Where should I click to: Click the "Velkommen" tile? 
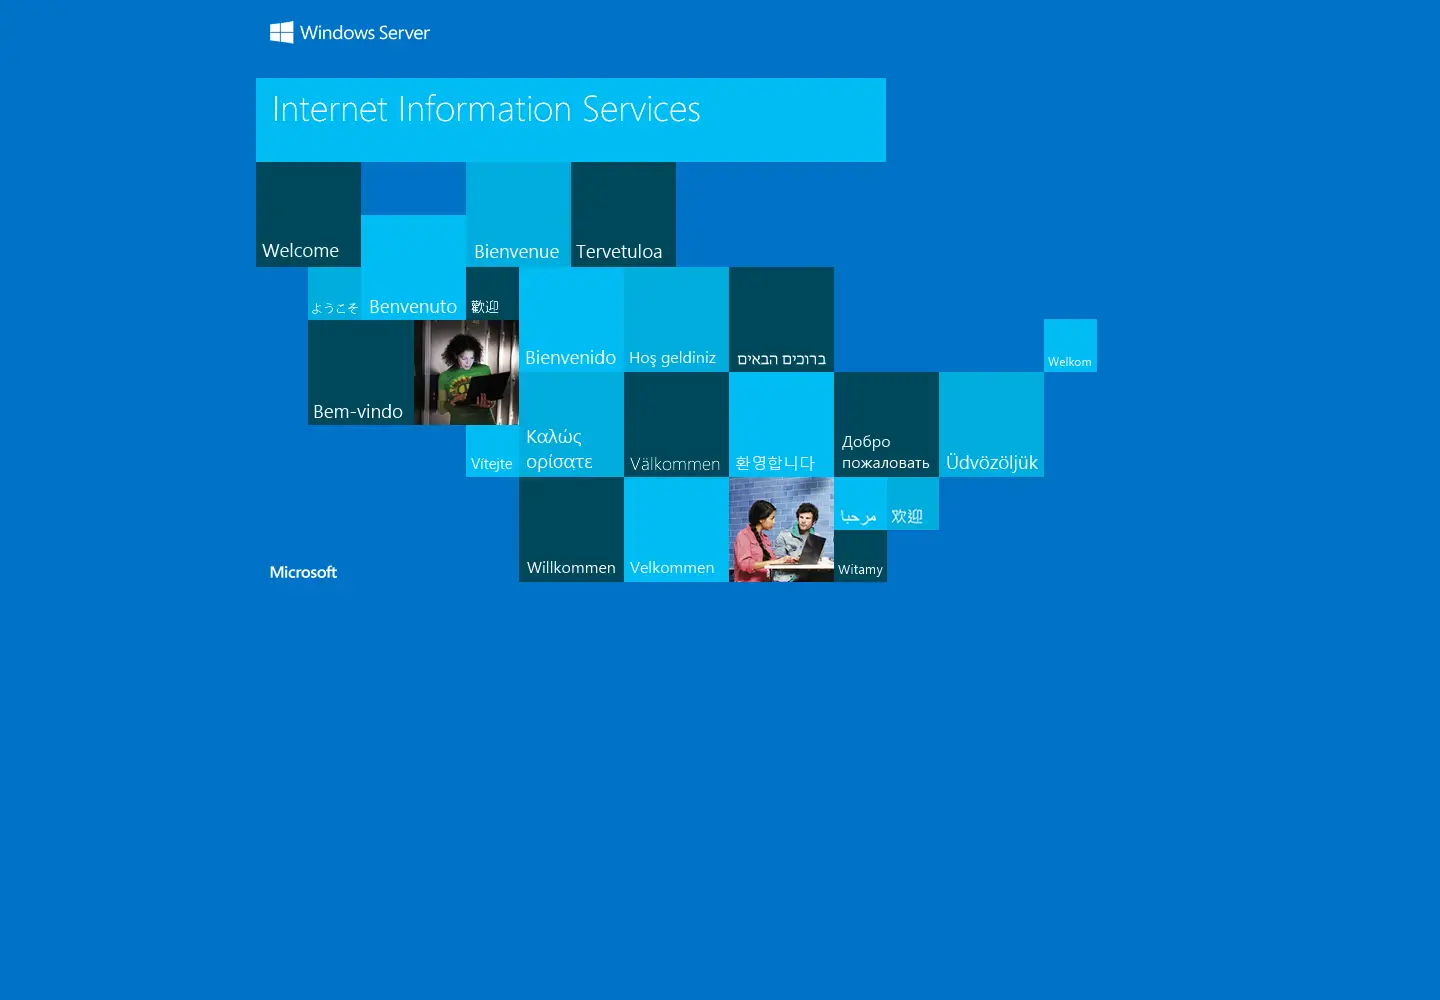tap(676, 529)
